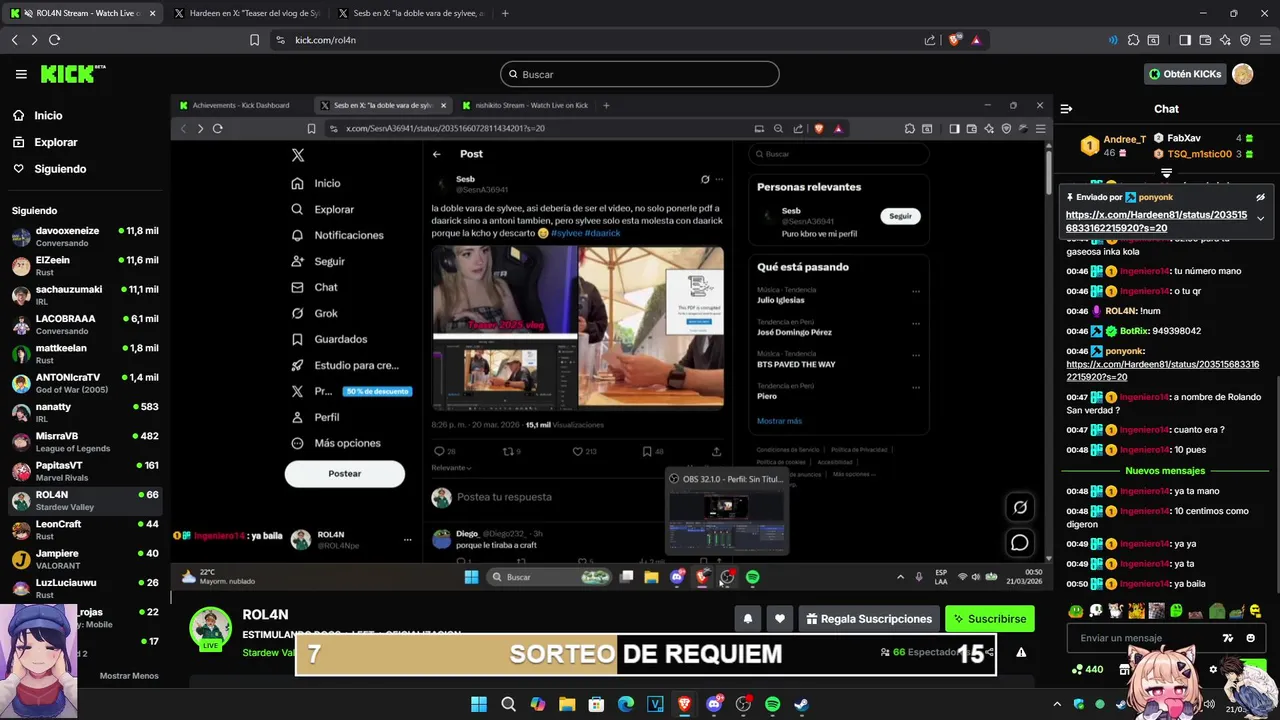This screenshot has height=720, width=1280.
Task: Open ANTONIcraTV's God of War stream
Action: [85, 383]
